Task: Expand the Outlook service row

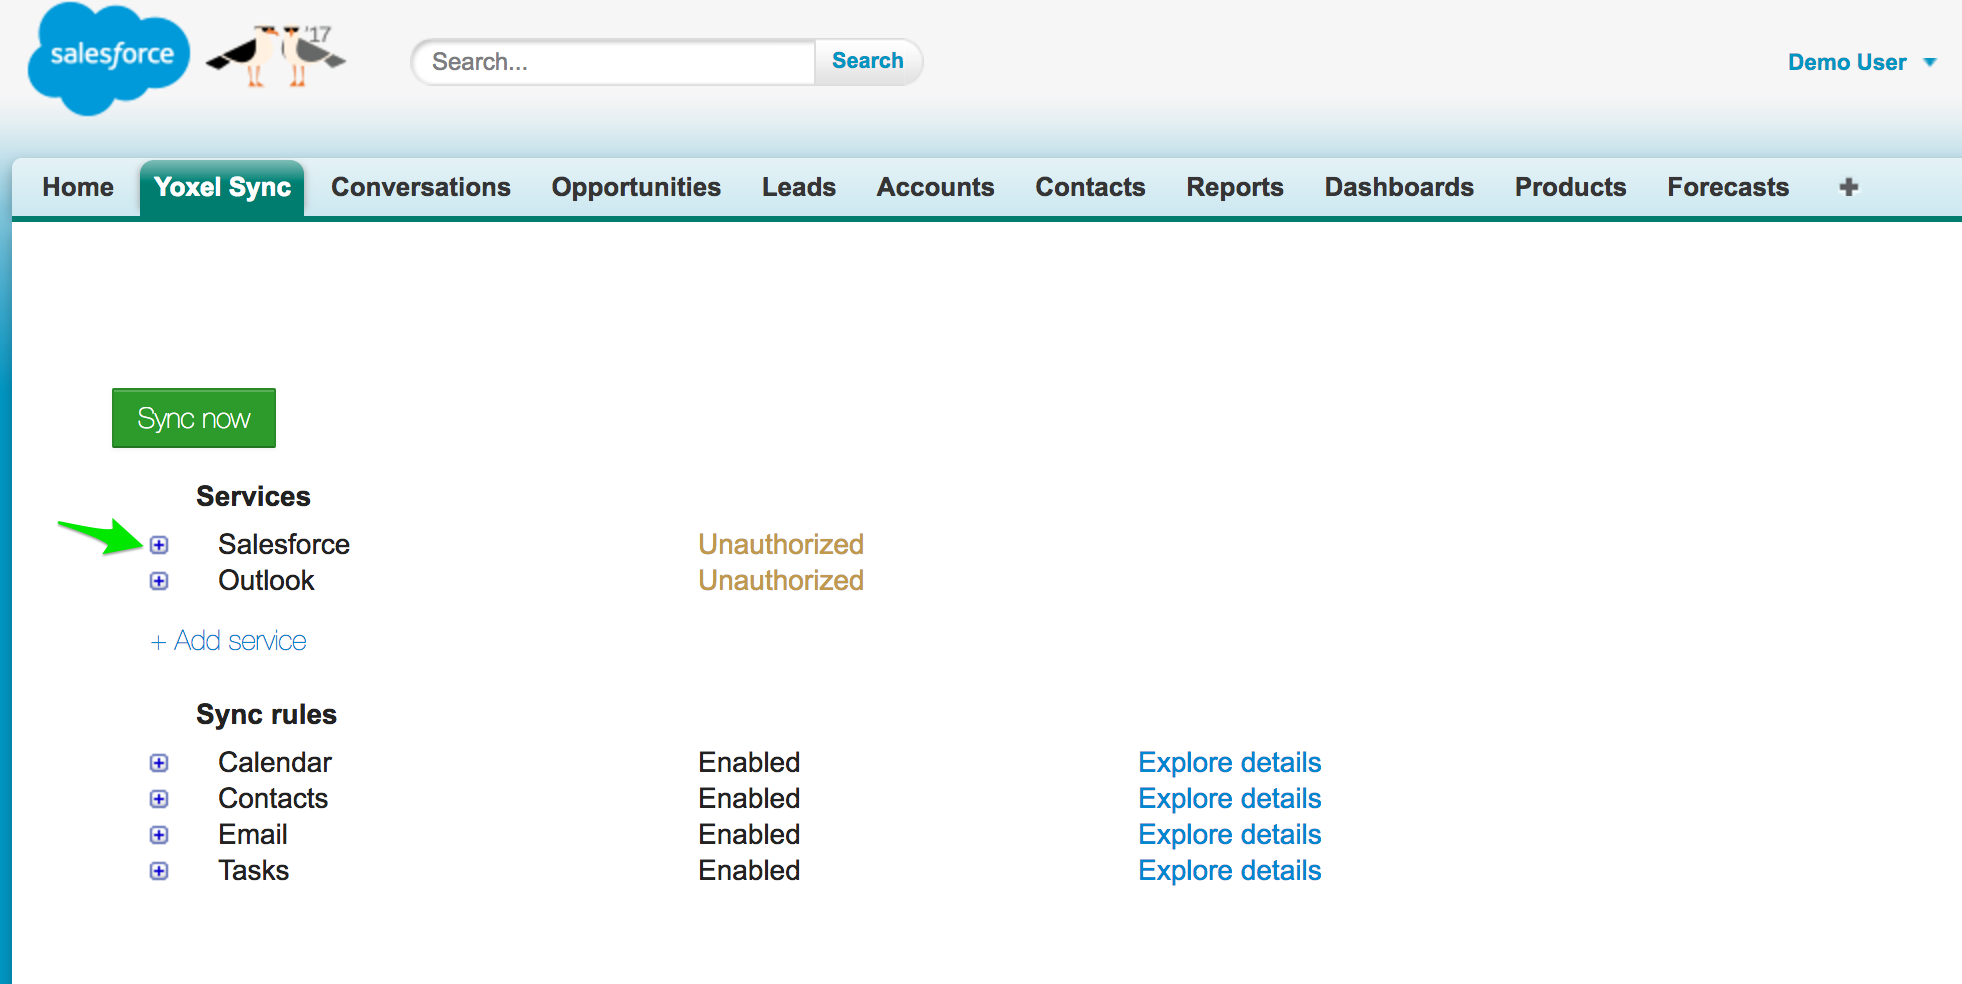Action: pos(159,581)
